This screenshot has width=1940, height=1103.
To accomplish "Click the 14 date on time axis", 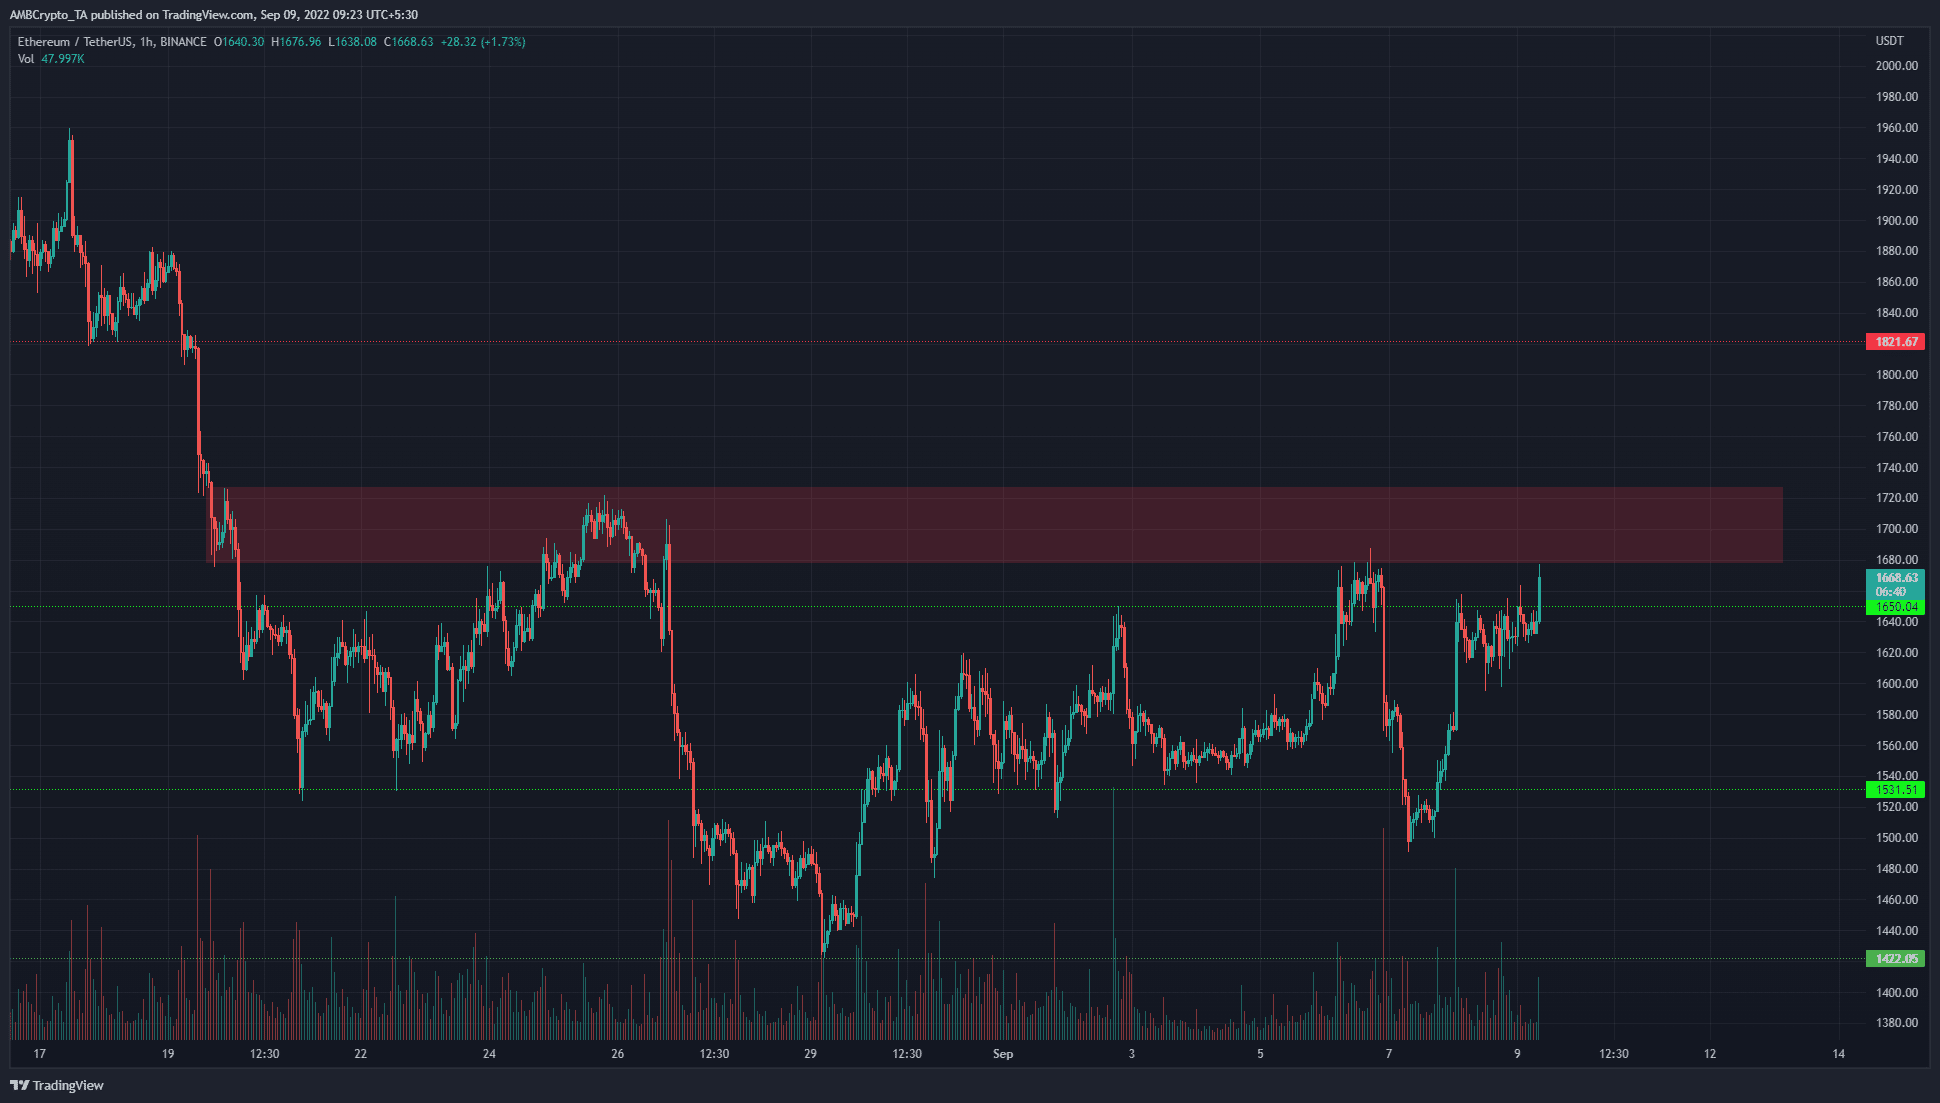I will [x=1839, y=1054].
